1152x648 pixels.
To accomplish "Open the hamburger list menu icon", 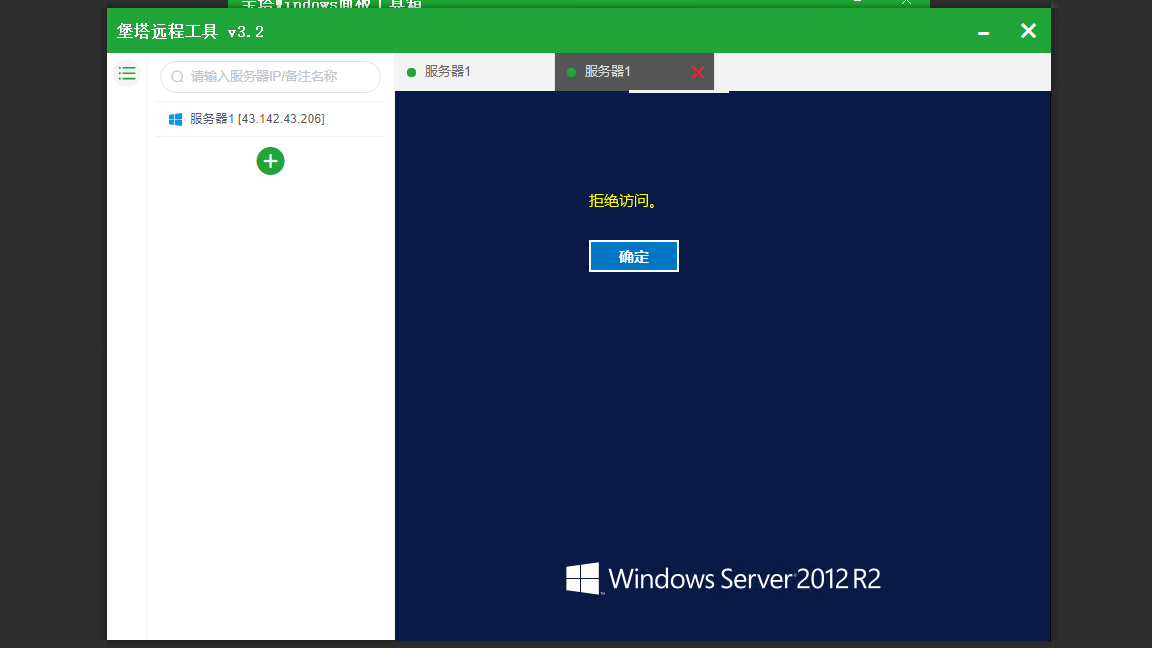I will (127, 73).
